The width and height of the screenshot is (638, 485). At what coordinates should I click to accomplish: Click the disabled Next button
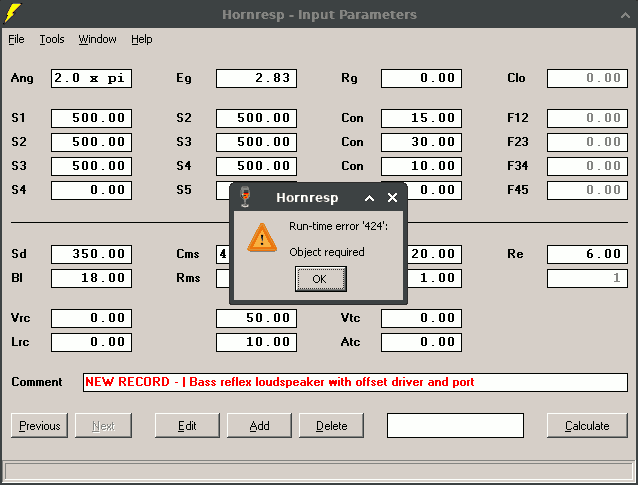point(103,426)
